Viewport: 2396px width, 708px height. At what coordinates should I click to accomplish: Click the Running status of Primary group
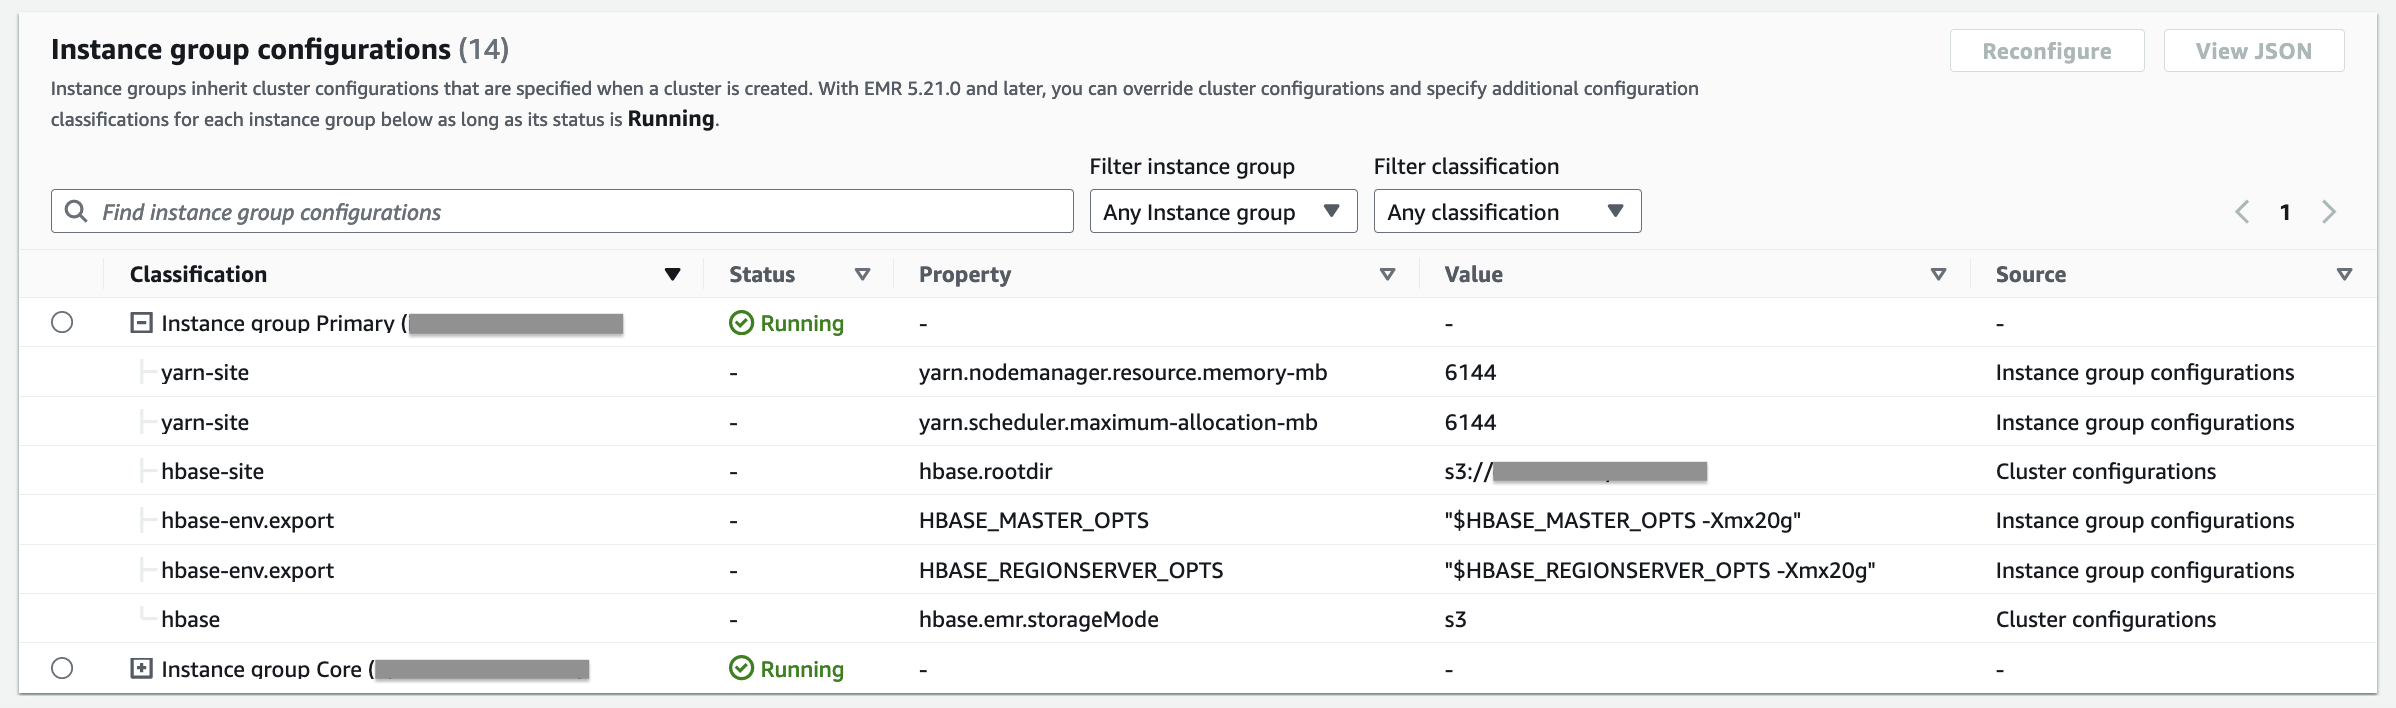(787, 323)
